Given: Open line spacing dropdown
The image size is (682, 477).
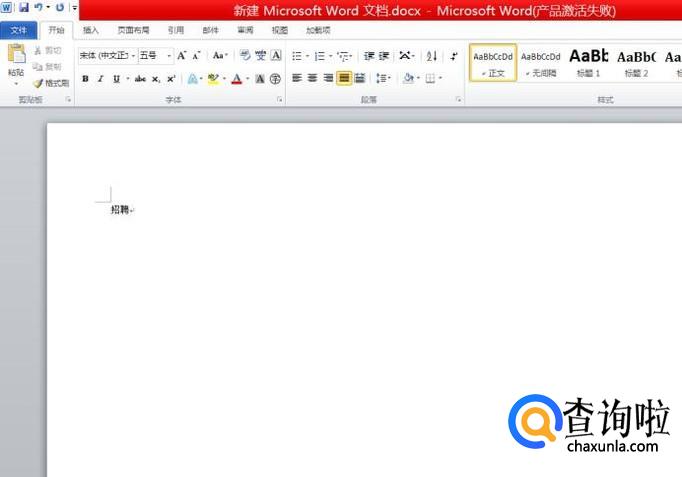Looking at the screenshot, I should [x=383, y=78].
